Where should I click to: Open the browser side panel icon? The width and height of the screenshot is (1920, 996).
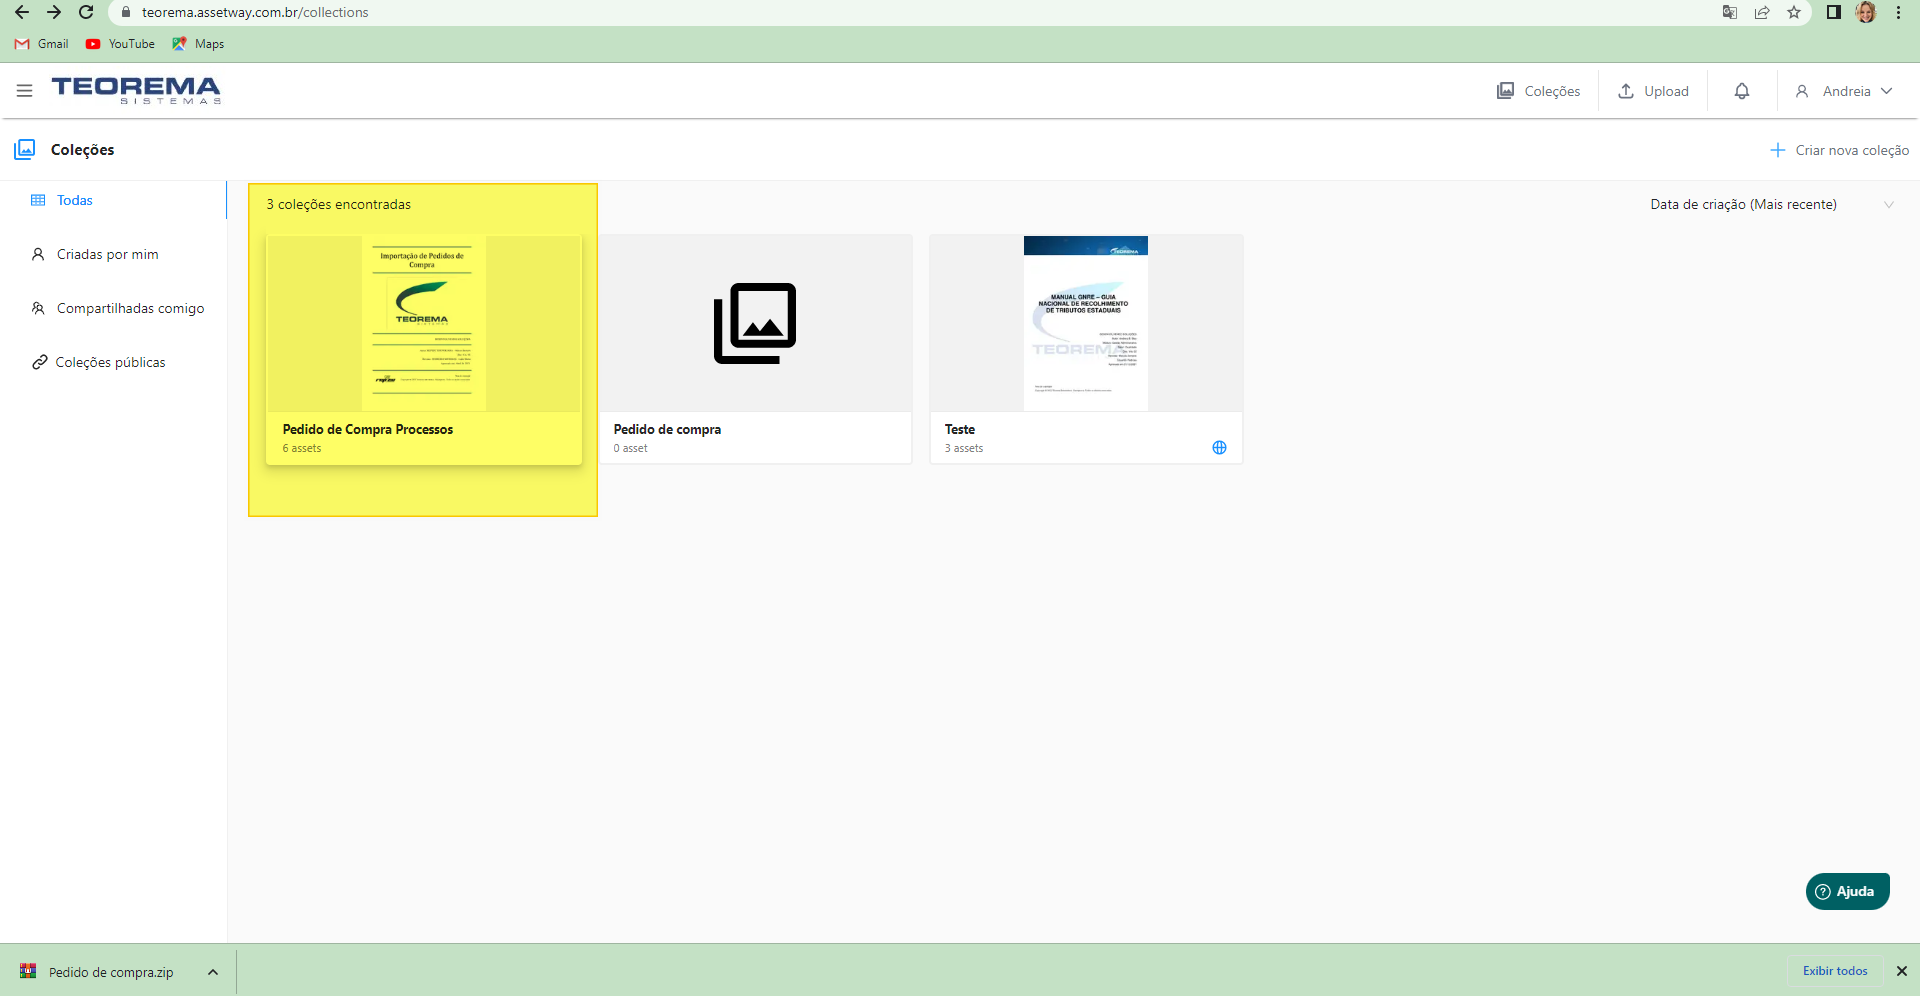[1833, 12]
